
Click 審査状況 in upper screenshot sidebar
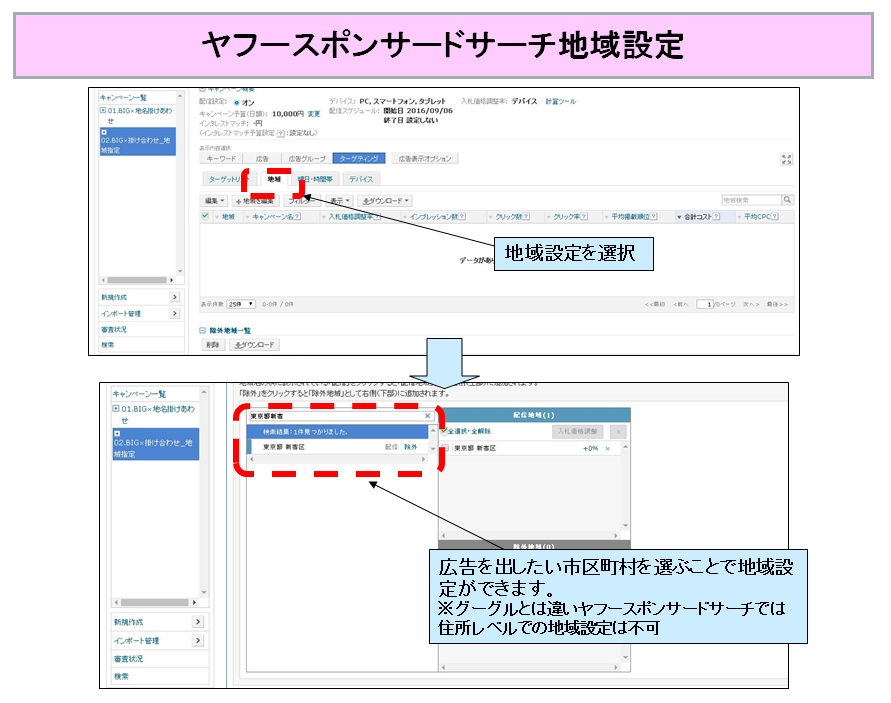tap(114, 329)
